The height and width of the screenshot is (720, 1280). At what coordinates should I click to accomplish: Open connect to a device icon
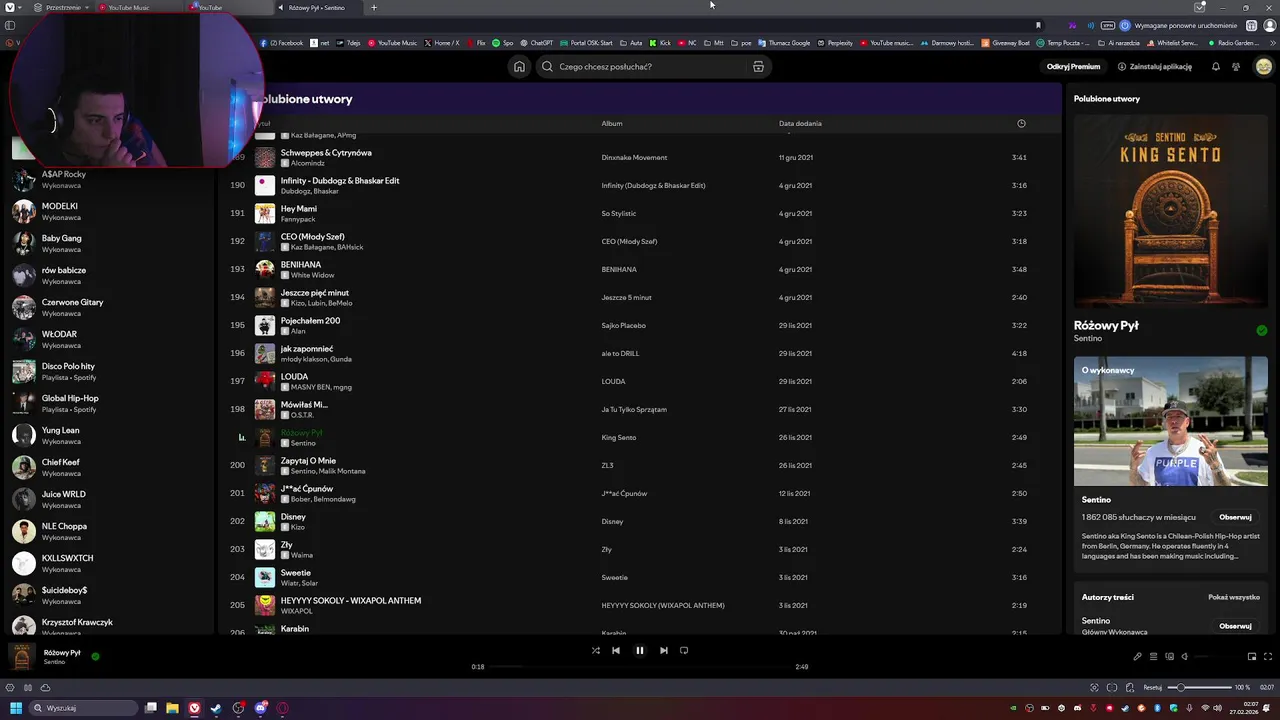pos(1169,657)
